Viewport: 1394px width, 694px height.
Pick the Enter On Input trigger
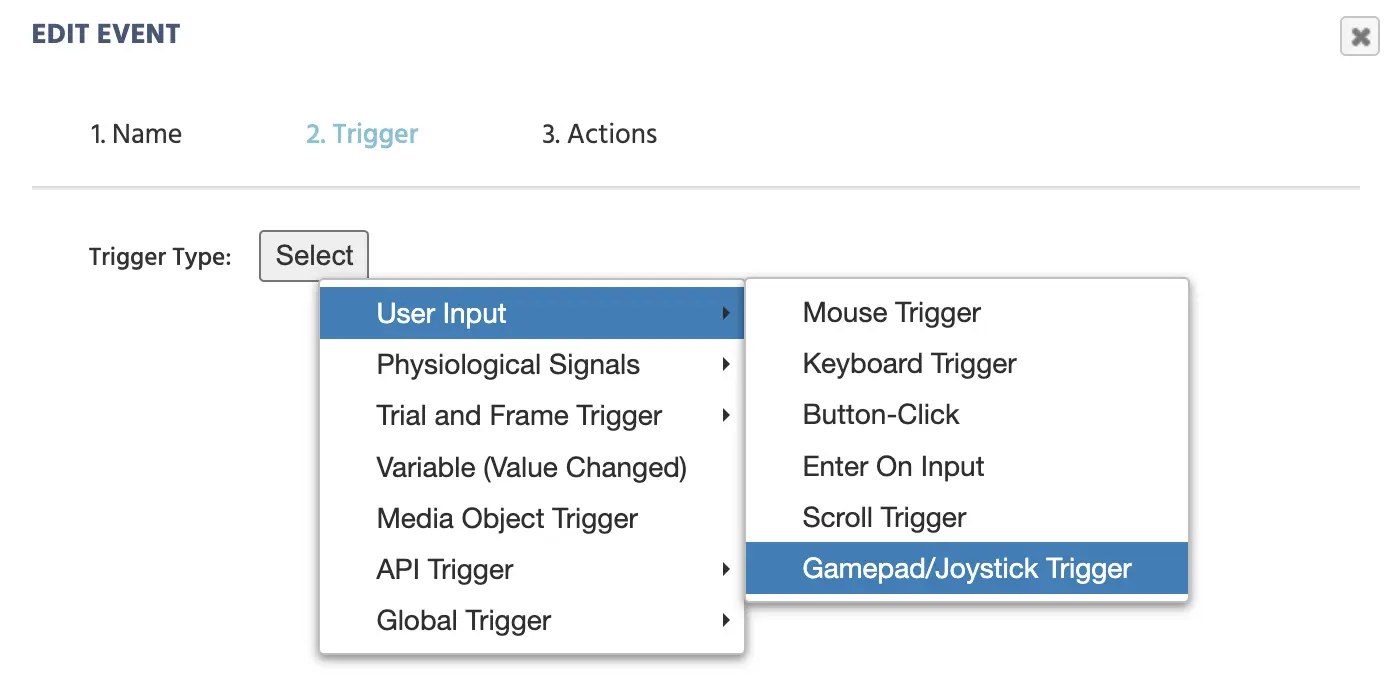pyautogui.click(x=967, y=467)
